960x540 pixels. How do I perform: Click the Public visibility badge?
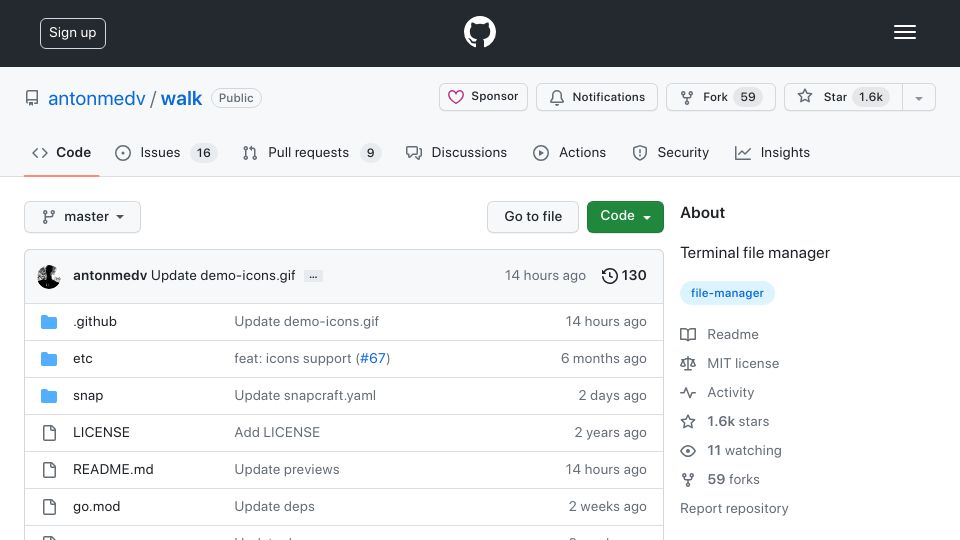236,98
